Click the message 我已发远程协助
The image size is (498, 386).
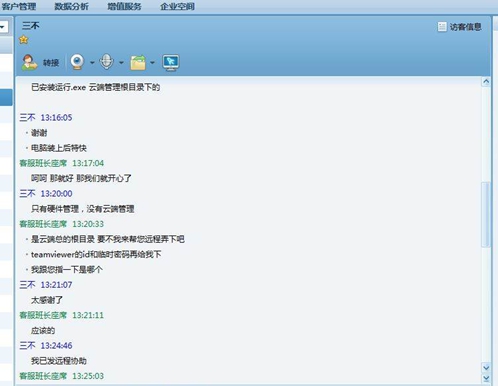pos(59,361)
